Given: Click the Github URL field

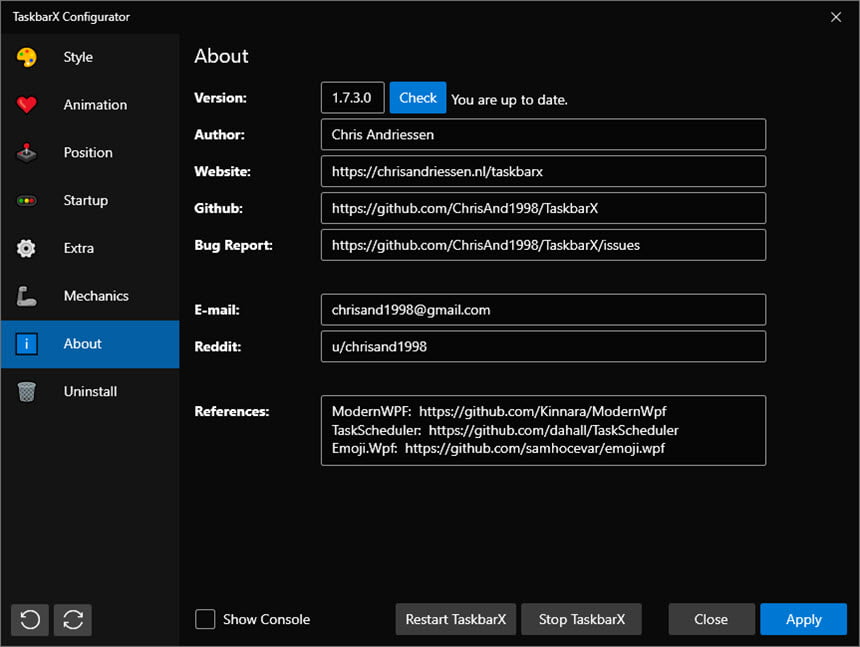Looking at the screenshot, I should [x=544, y=208].
